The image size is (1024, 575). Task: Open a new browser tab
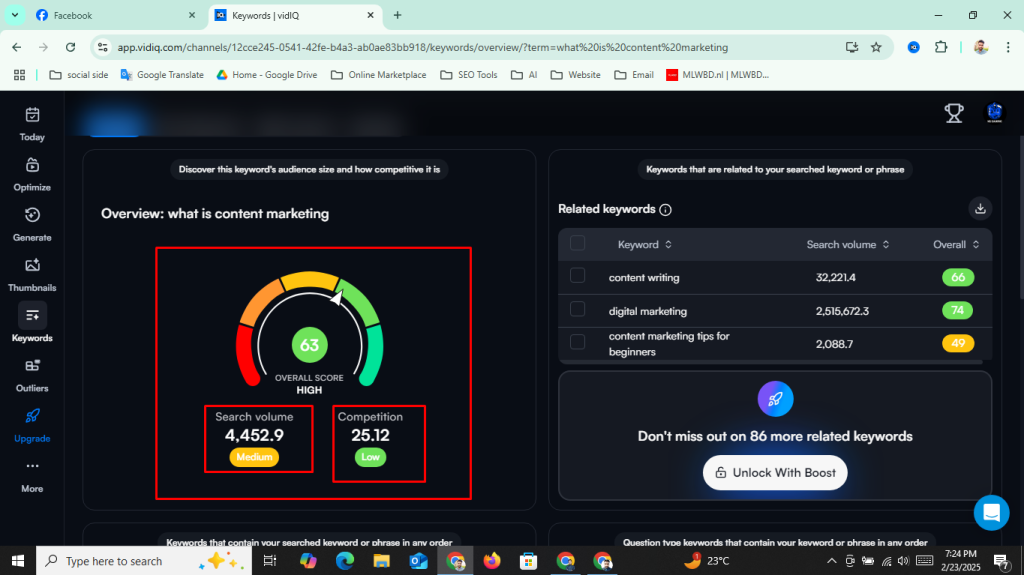[397, 15]
